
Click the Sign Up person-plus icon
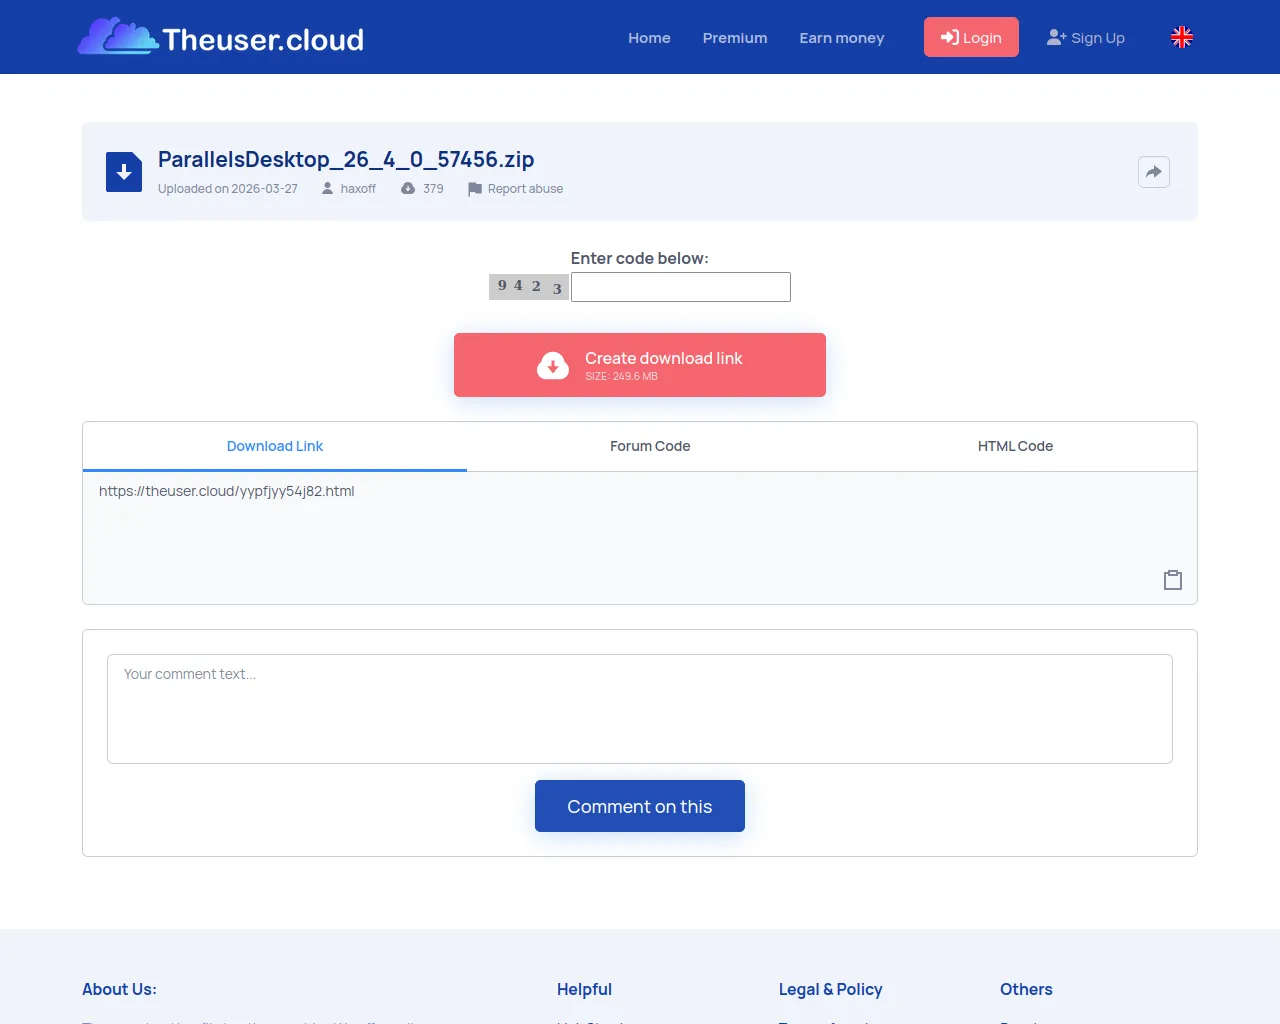pos(1054,36)
